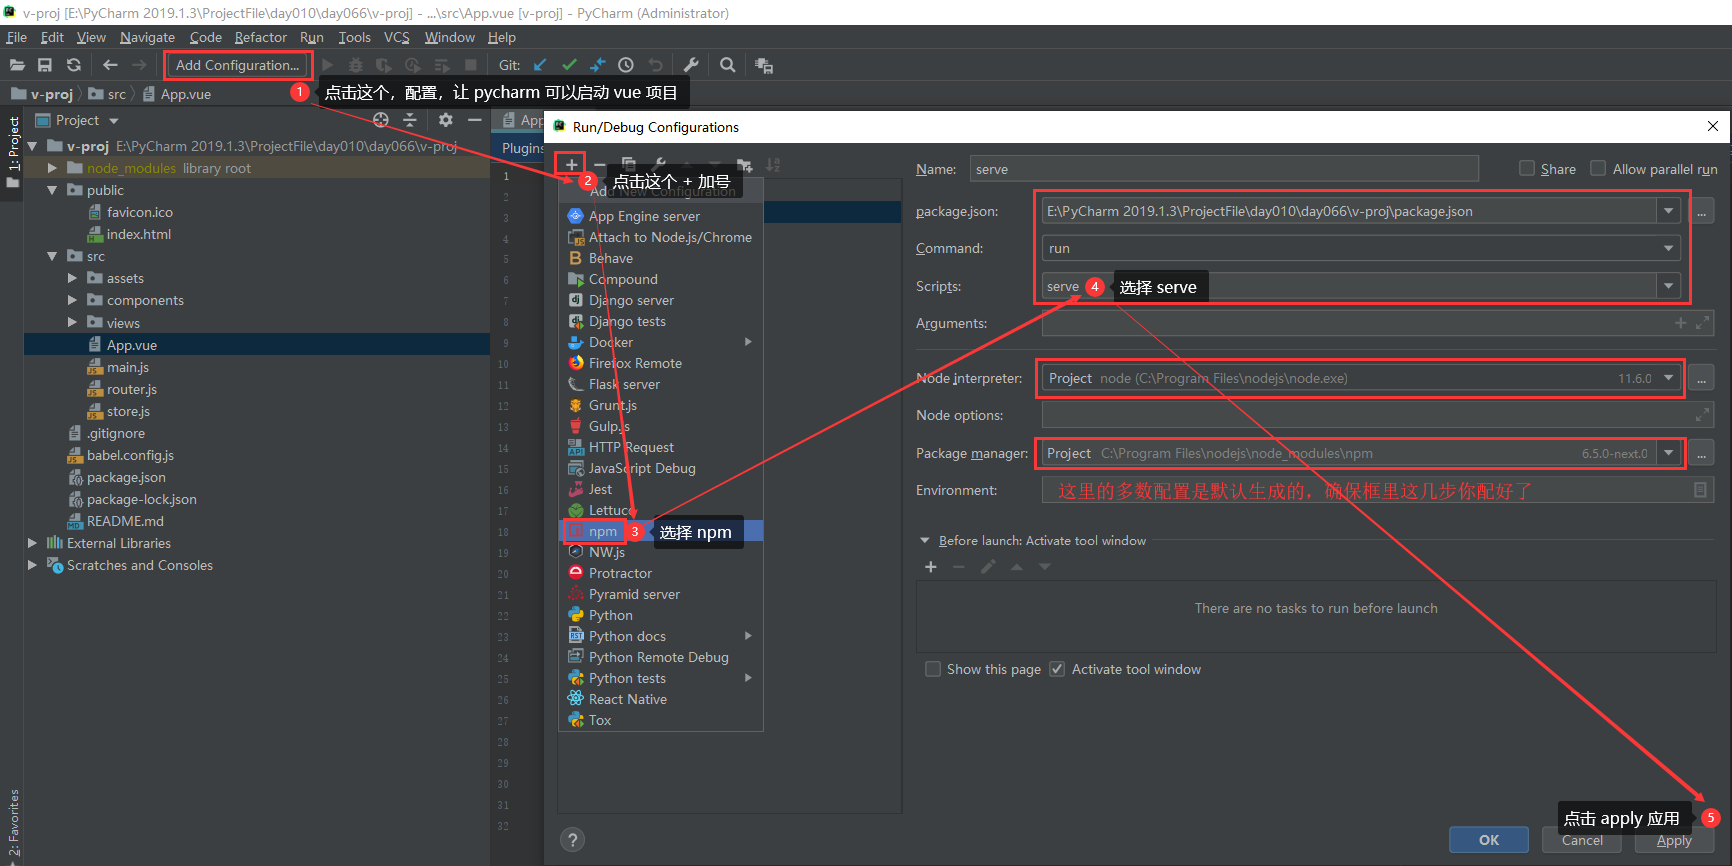Open the Package manager dropdown
Viewport: 1732px width, 866px height.
tap(1668, 453)
